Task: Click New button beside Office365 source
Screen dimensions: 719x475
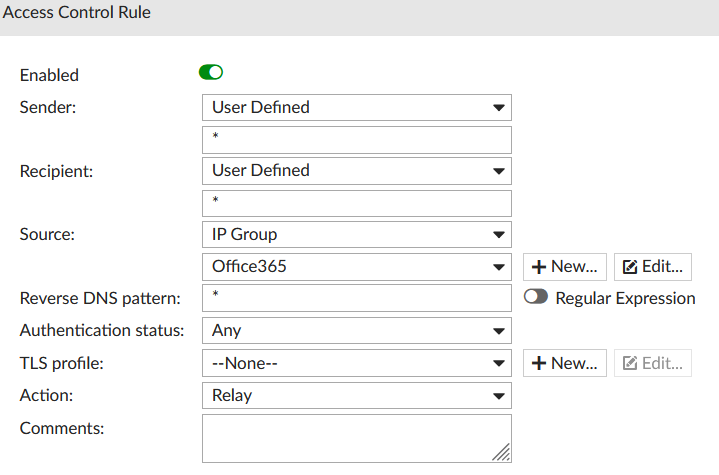Action: pos(564,267)
